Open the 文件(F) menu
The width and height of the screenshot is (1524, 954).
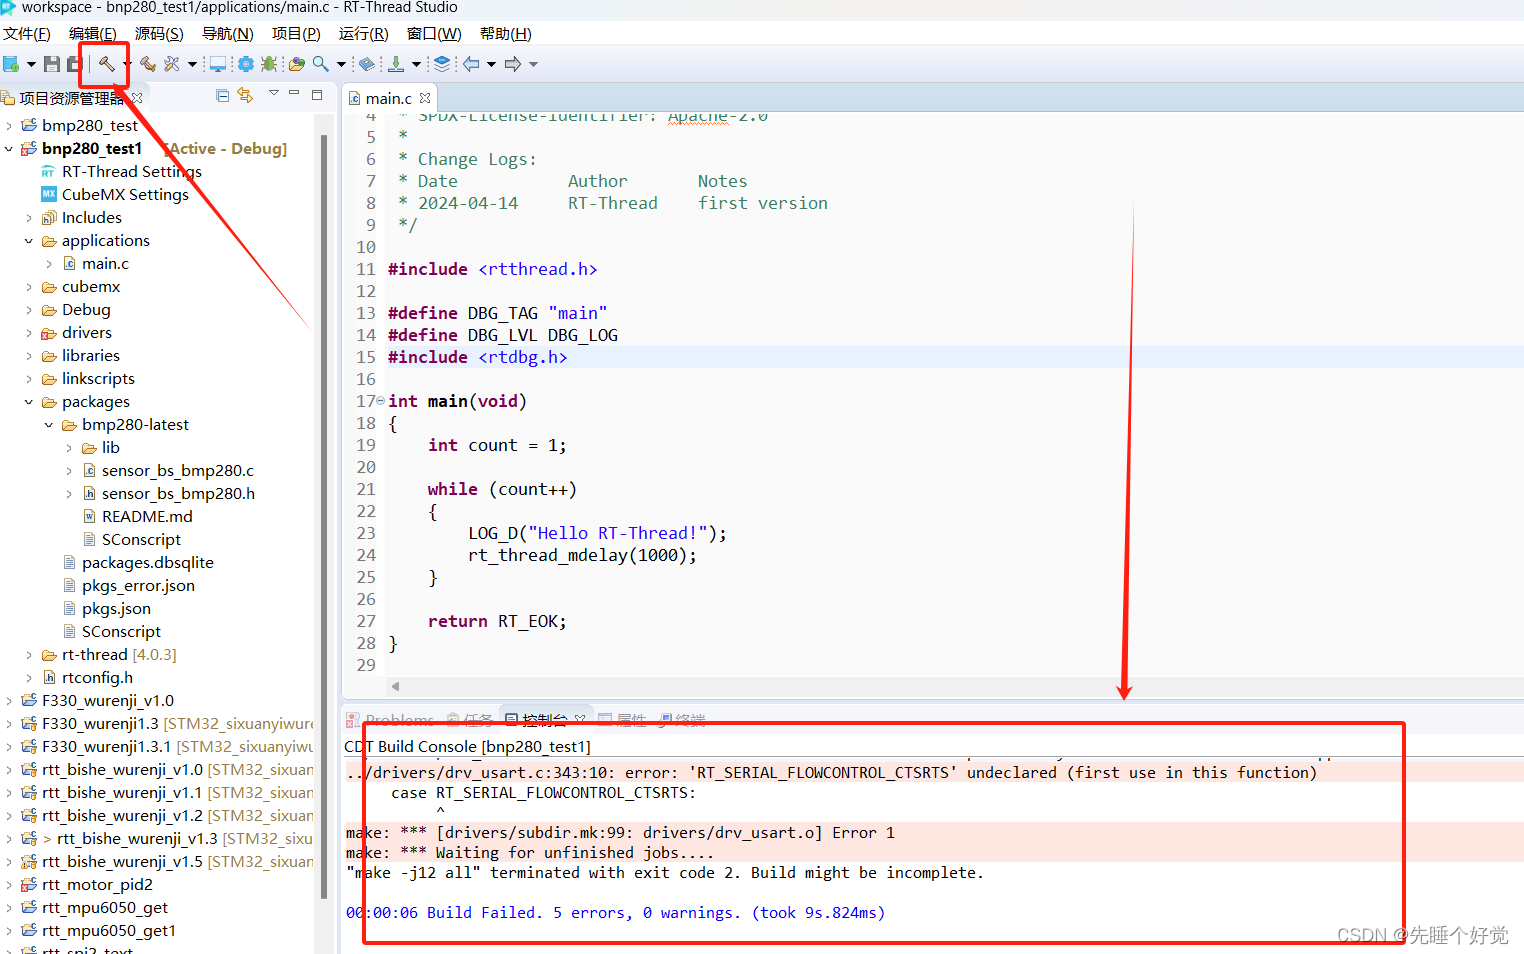pyautogui.click(x=27, y=34)
